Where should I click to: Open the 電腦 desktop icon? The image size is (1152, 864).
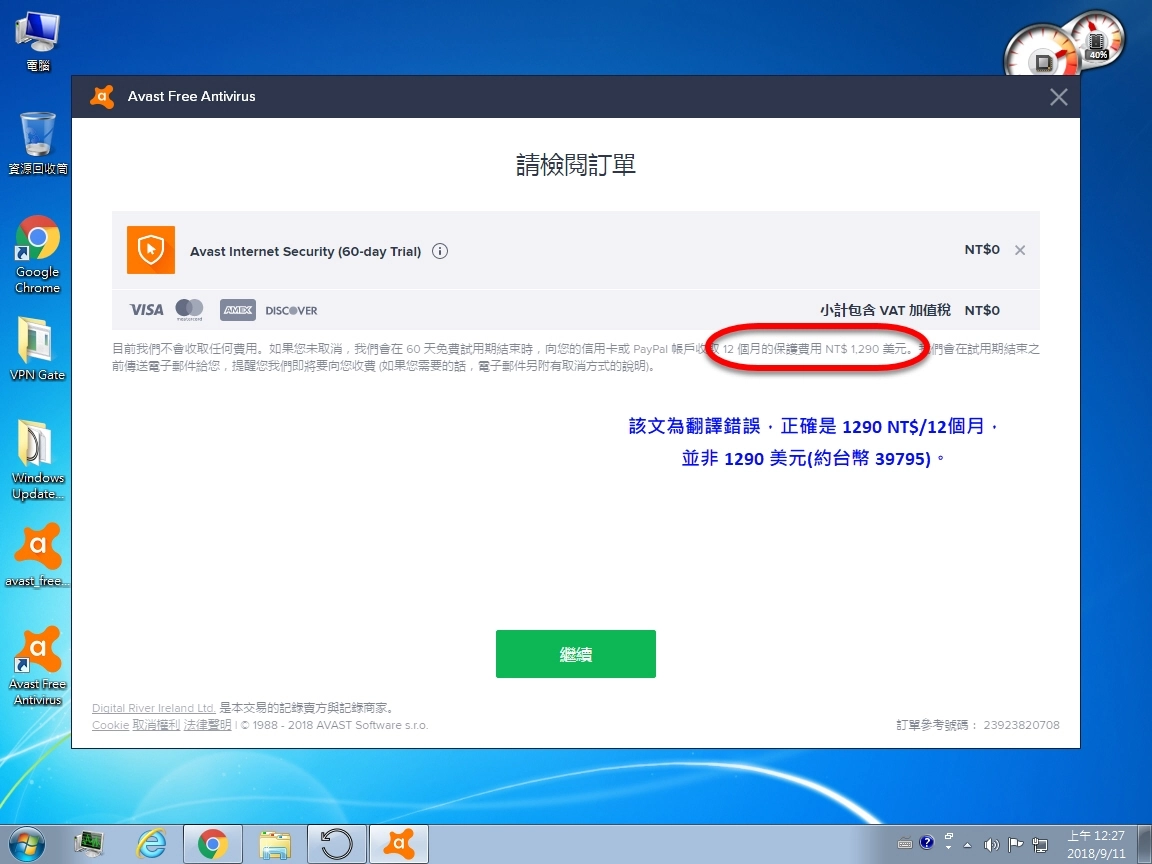(x=37, y=40)
